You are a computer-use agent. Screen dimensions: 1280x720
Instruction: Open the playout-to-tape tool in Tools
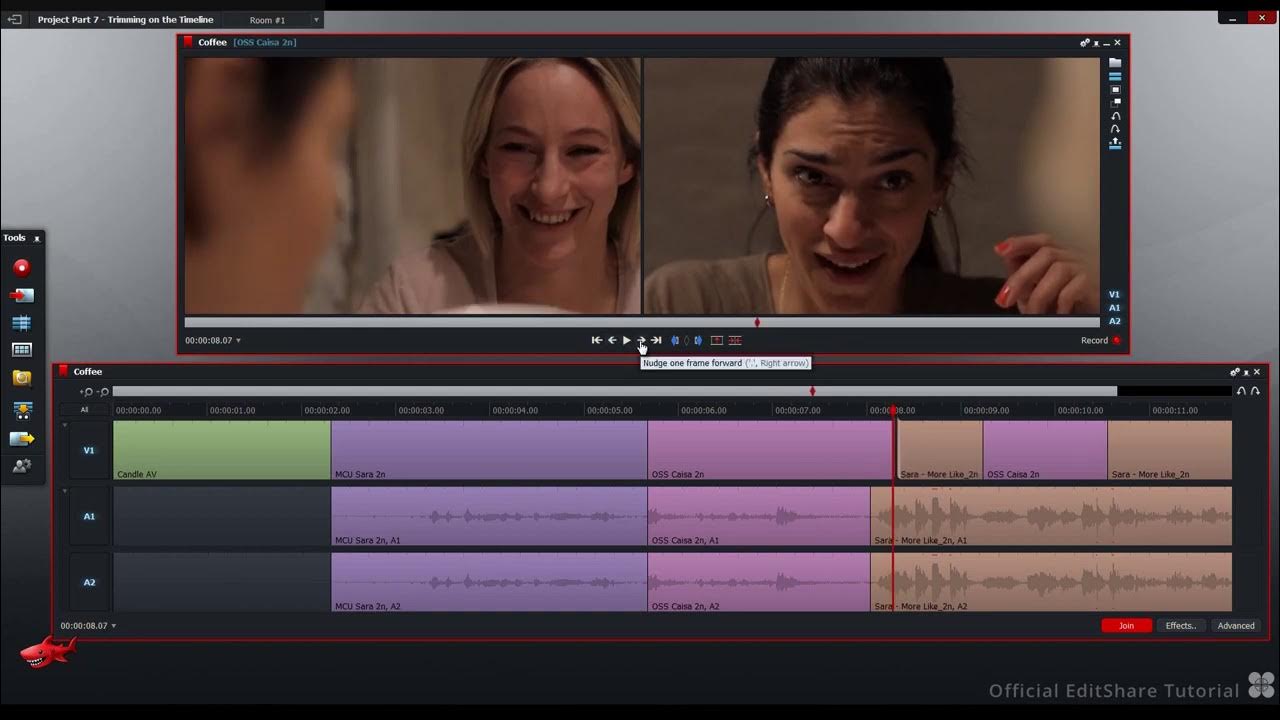click(x=22, y=410)
